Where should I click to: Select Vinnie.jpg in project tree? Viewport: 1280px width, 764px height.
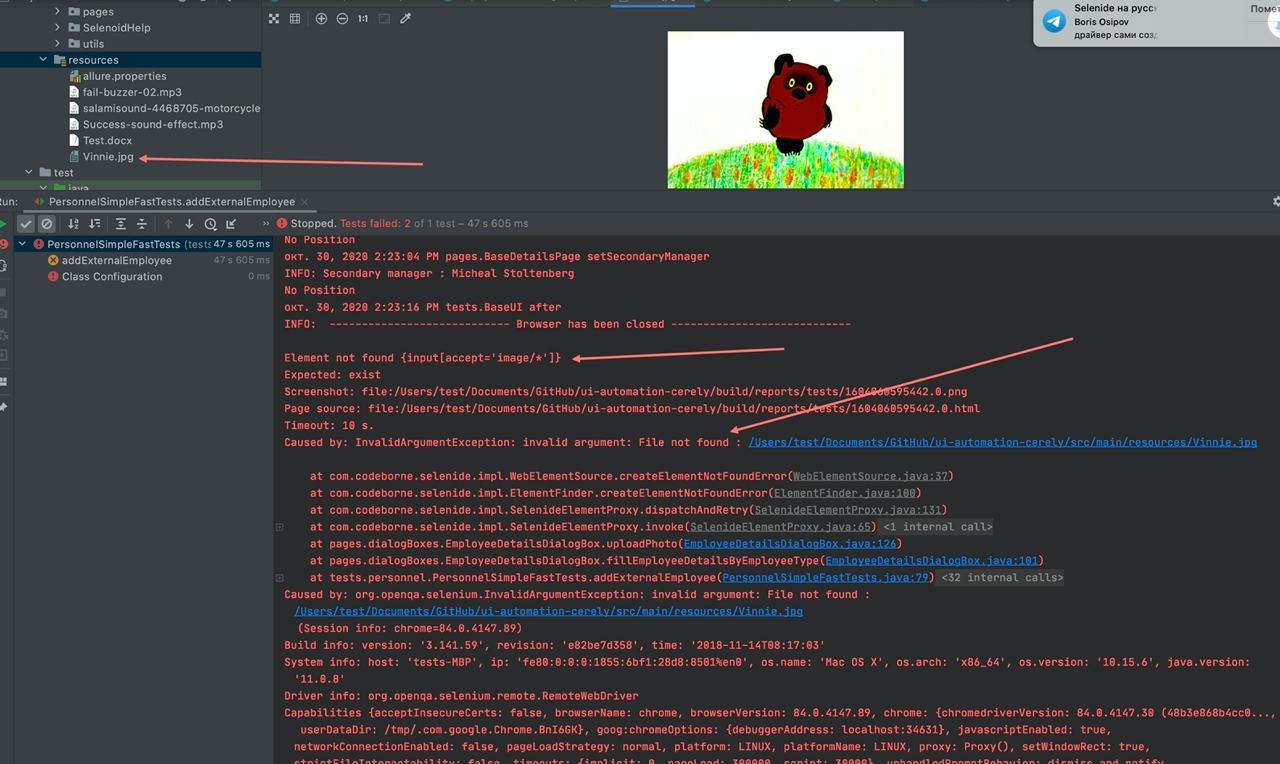click(x=108, y=156)
